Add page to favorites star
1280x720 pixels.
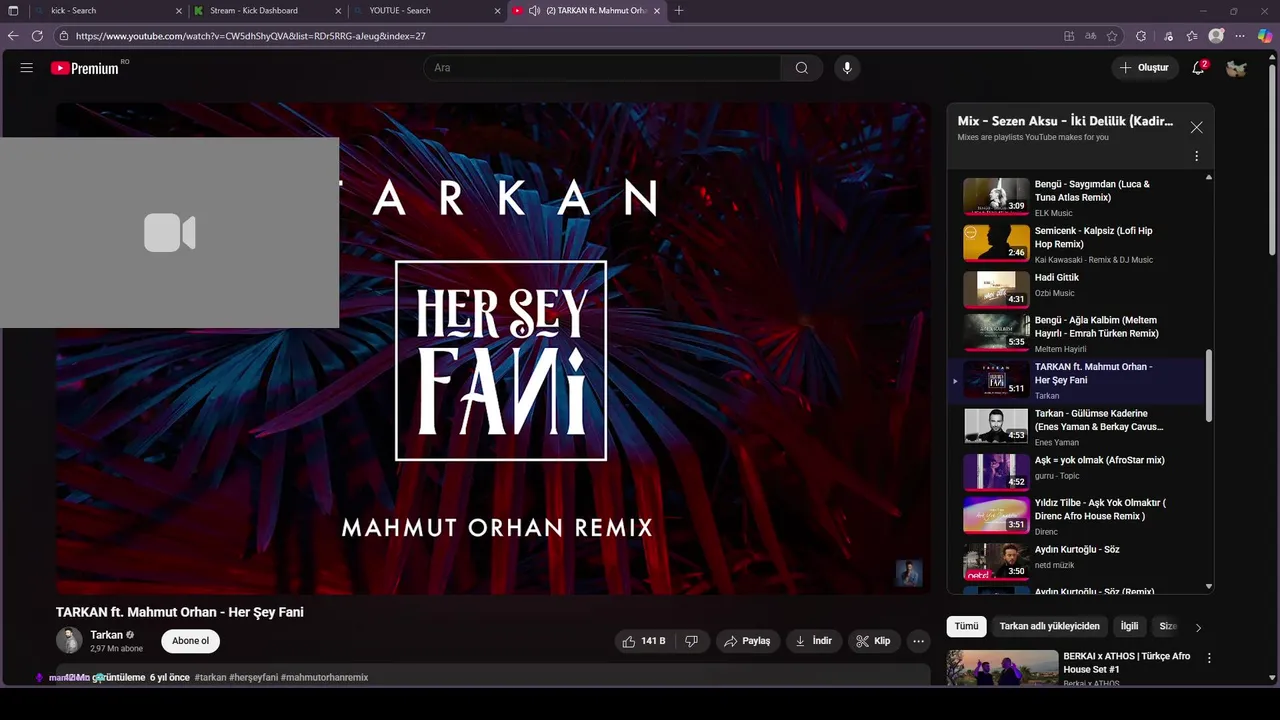pos(1112,36)
